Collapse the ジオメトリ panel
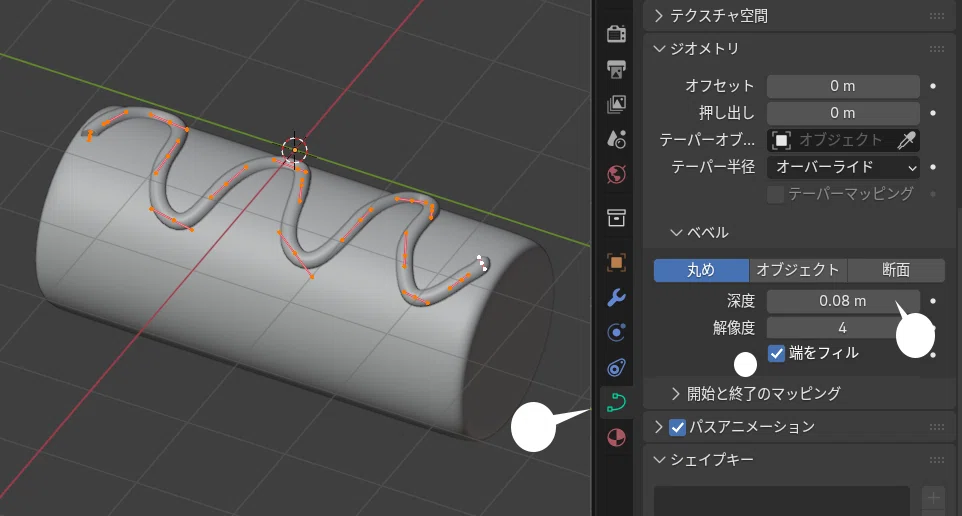 (x=659, y=48)
